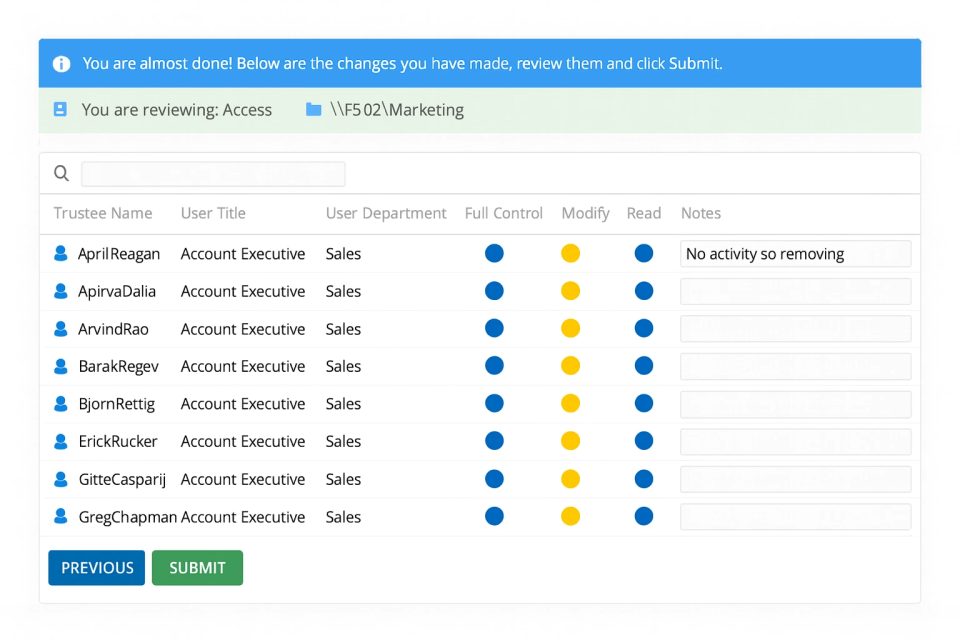Toggle Modify permission for BjornRettig

(570, 404)
